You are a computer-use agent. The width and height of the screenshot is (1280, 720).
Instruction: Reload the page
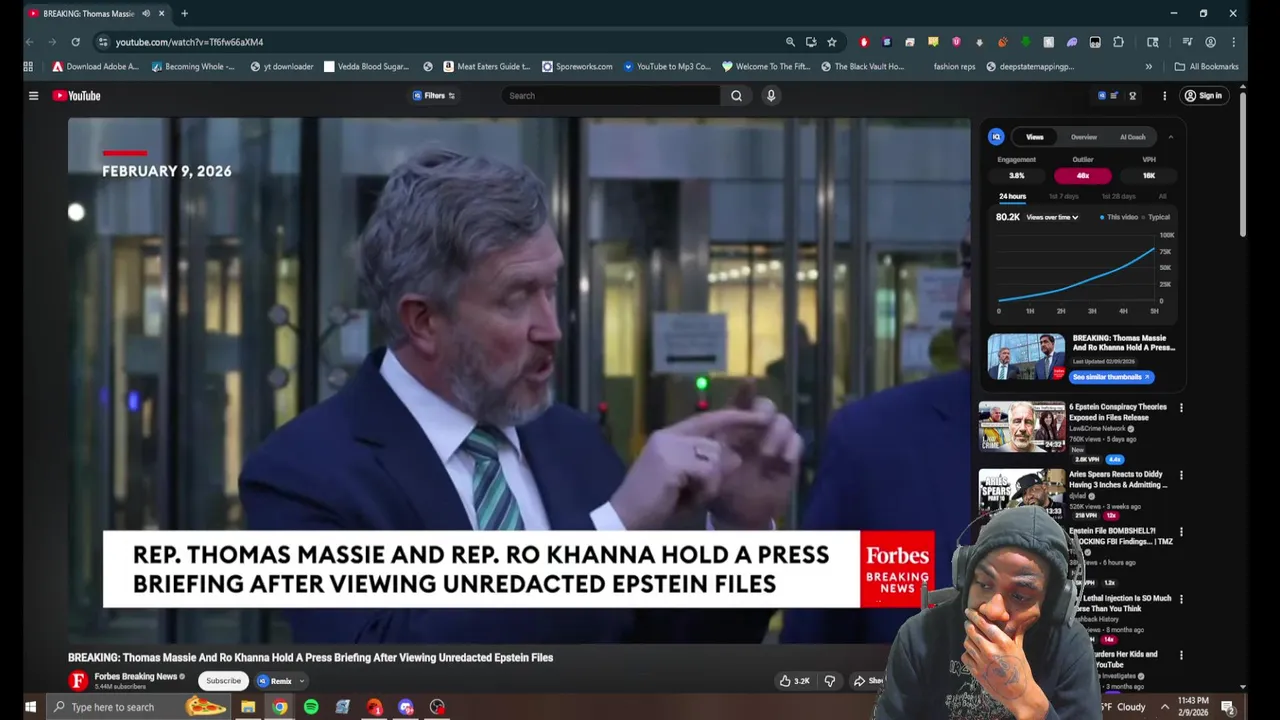tap(75, 42)
